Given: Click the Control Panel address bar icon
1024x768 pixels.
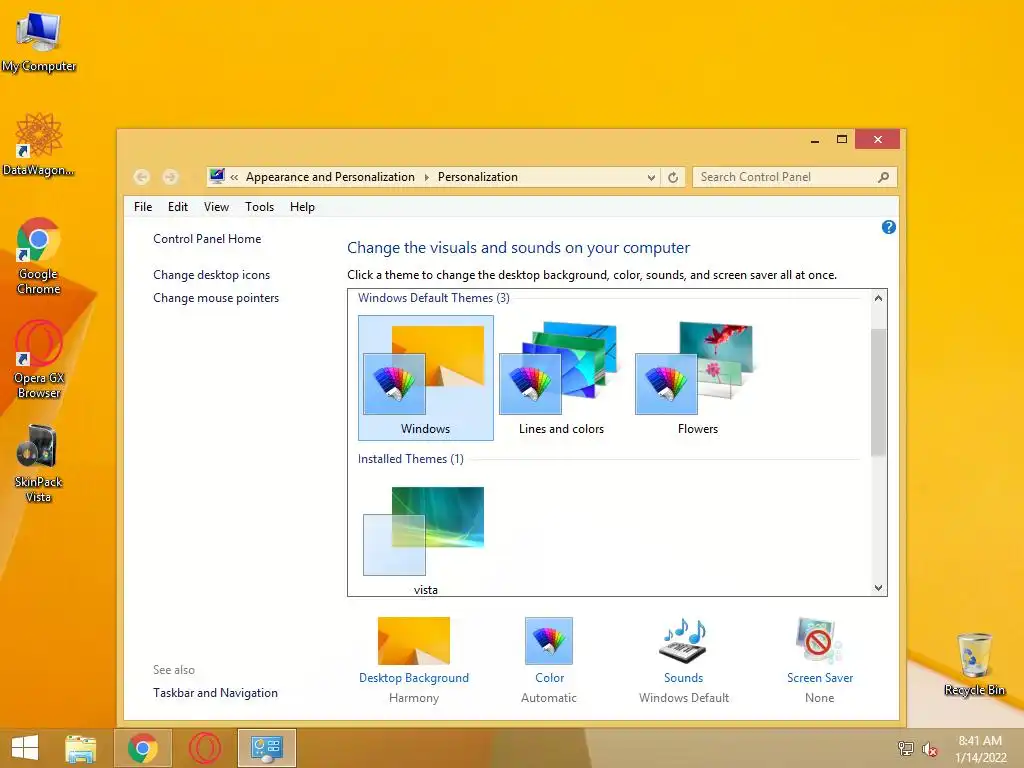Looking at the screenshot, I should click(217, 176).
